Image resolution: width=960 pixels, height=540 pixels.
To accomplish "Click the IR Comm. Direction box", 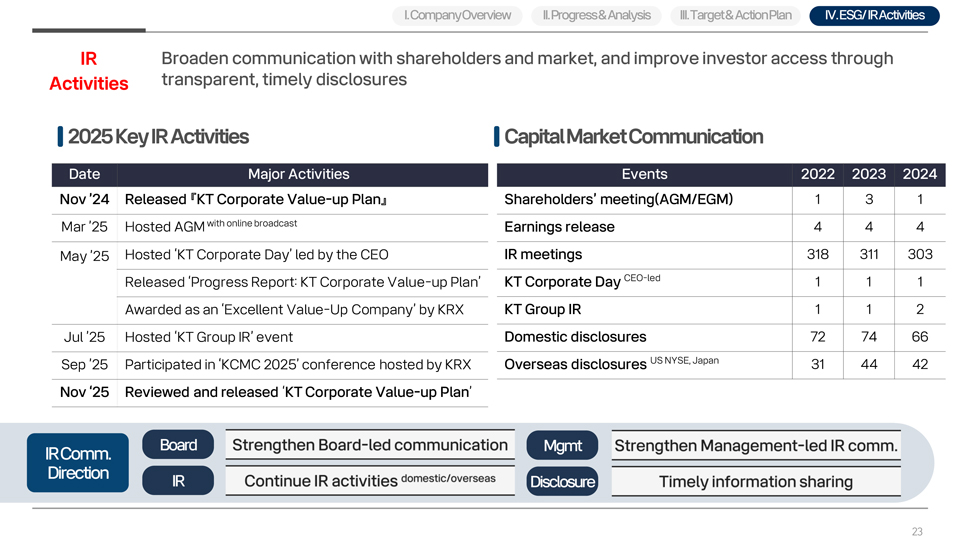I will point(78,463).
